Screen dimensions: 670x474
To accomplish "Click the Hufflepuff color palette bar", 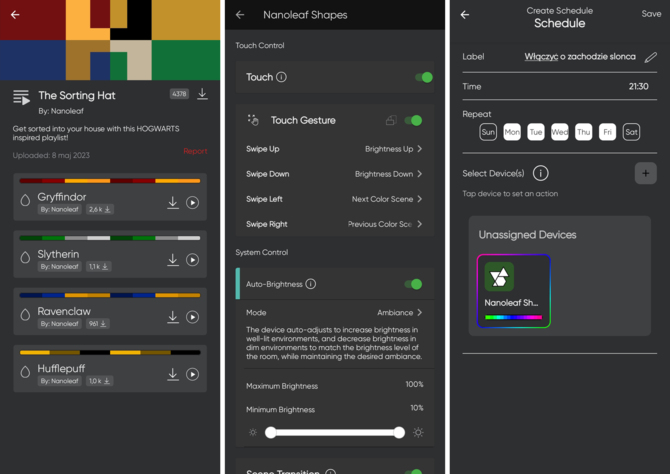I will point(110,353).
